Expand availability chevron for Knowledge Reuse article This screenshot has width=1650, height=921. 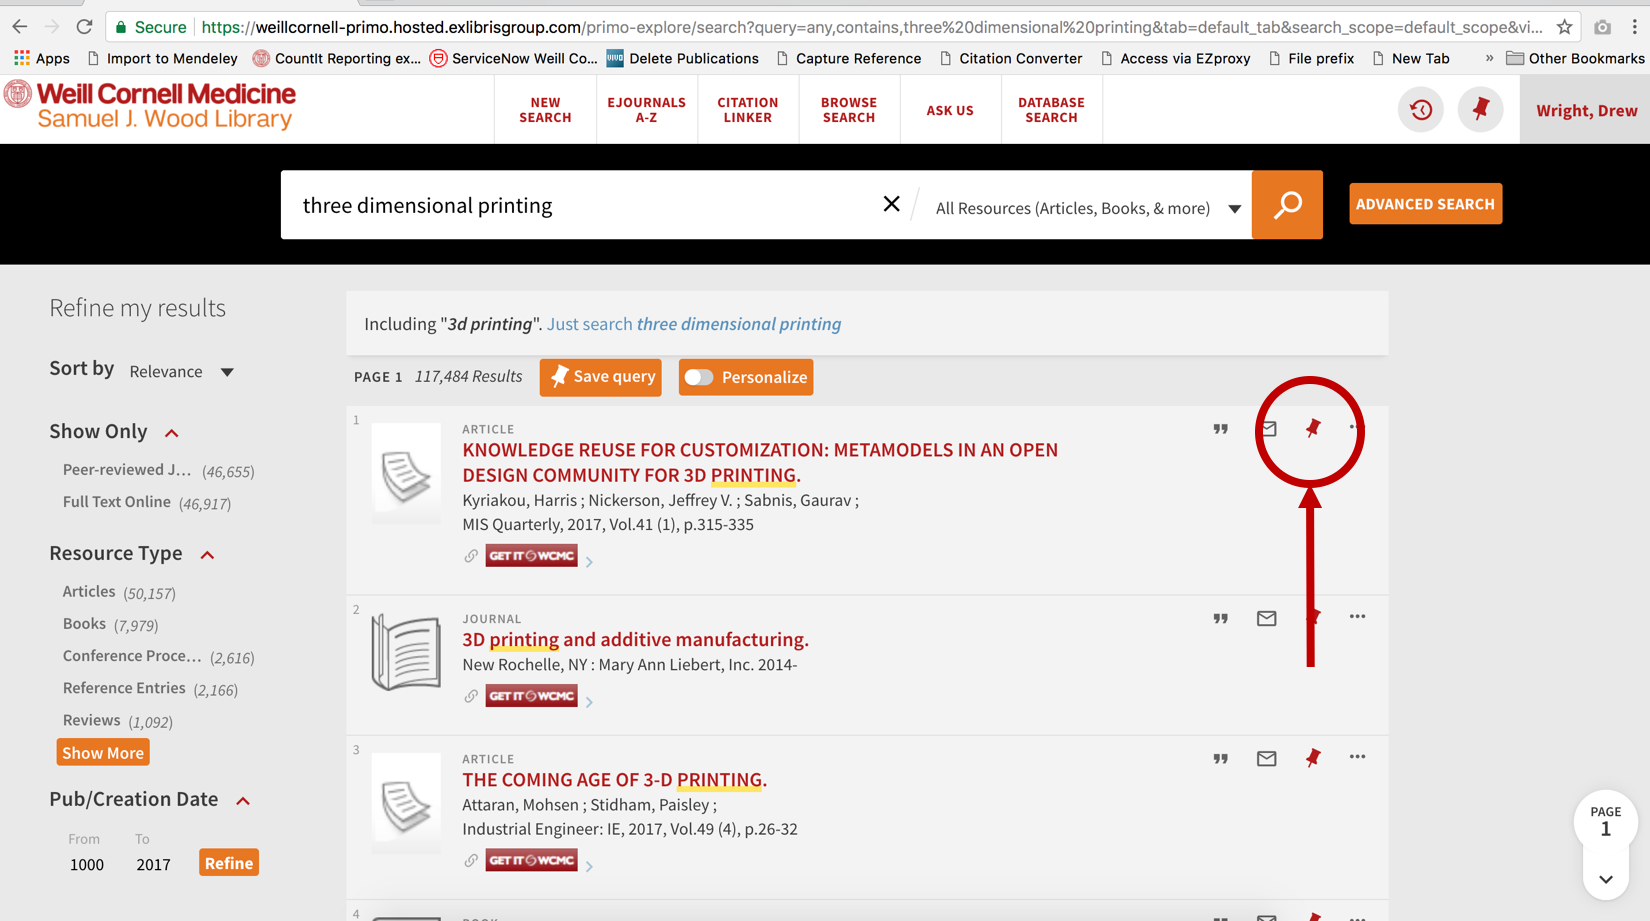pos(589,561)
